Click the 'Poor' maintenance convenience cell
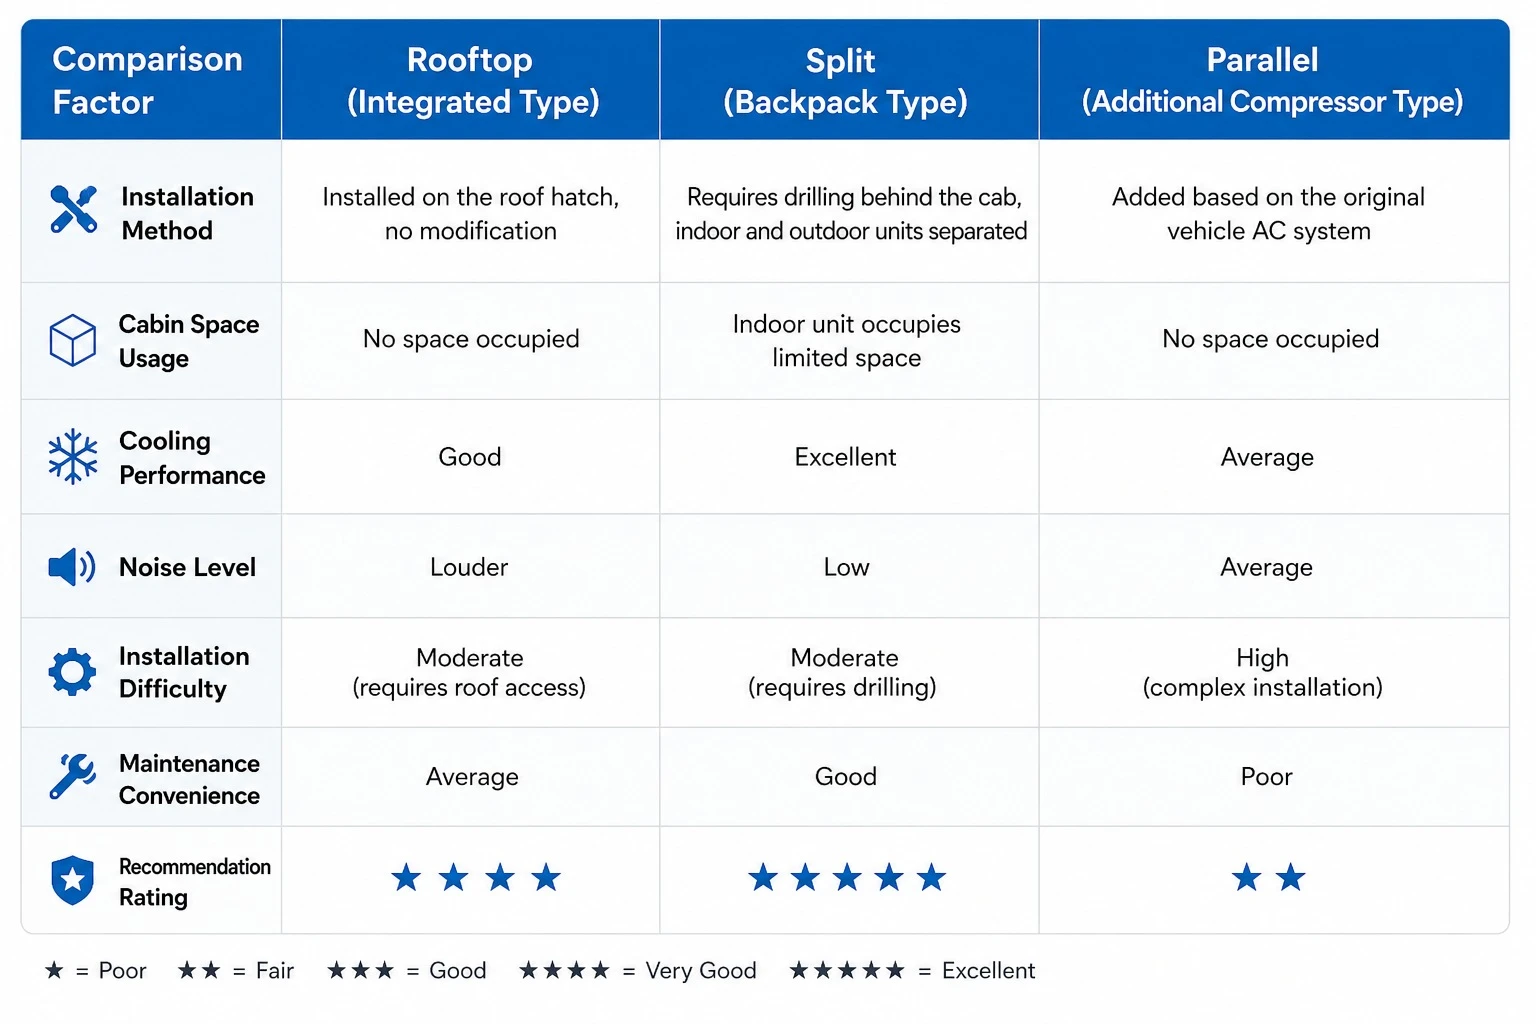The width and height of the screenshot is (1536, 1024). point(1274,777)
